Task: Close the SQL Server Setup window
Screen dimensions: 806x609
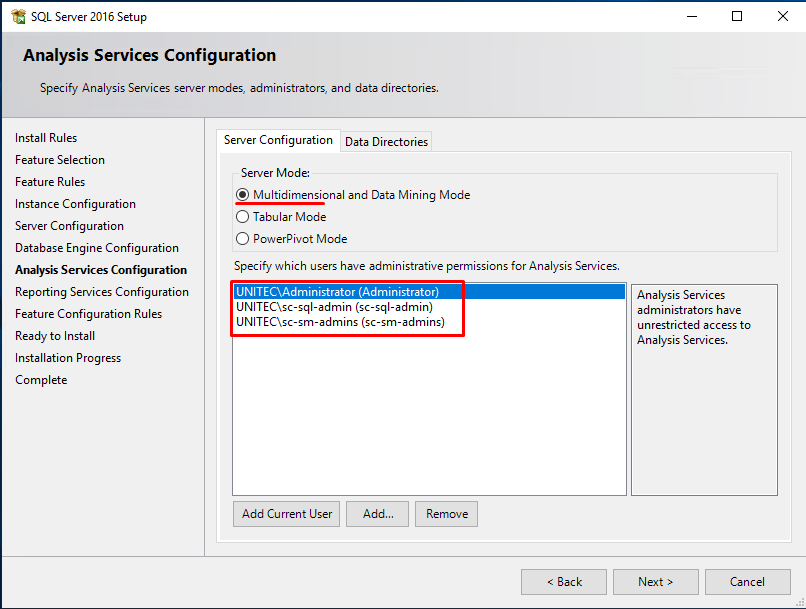Action: pos(782,16)
